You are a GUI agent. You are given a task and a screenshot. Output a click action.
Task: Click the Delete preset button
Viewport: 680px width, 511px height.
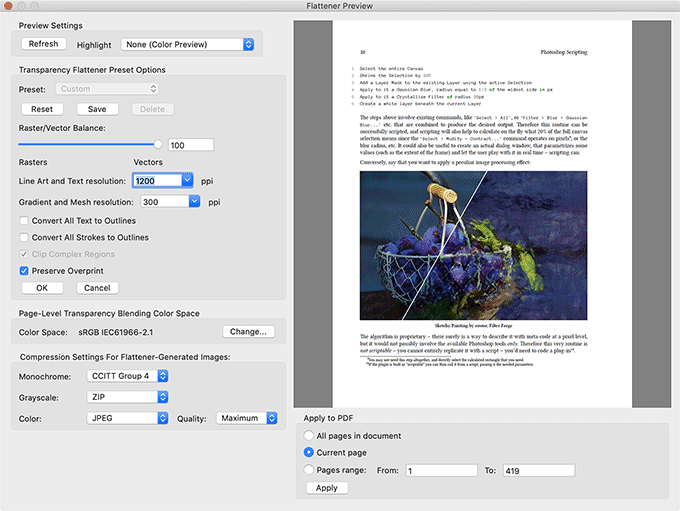(152, 109)
